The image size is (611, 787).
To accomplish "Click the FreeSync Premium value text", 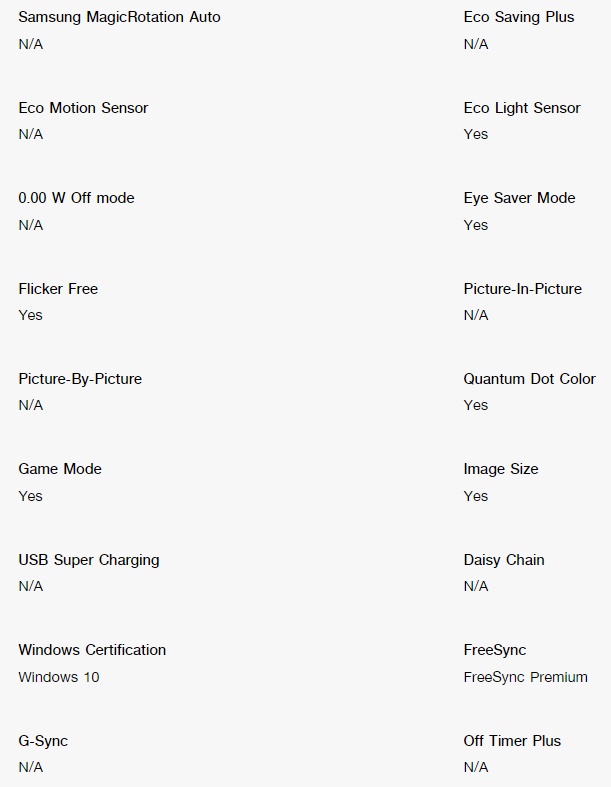I will (x=526, y=678).
